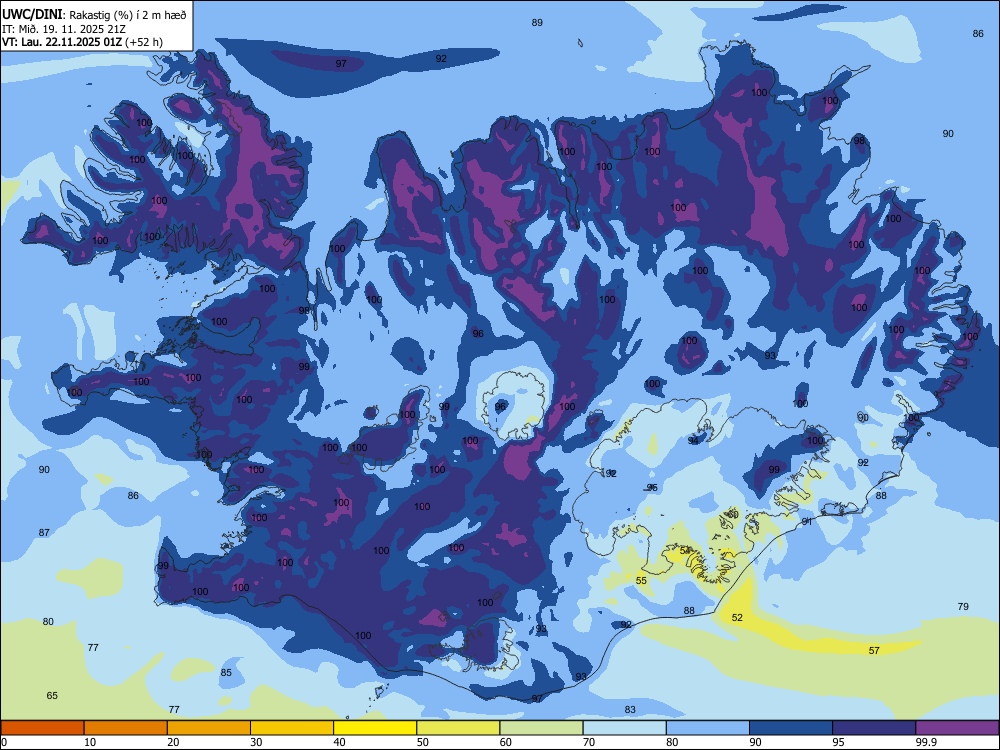Click the humidity value 94 on the map
The width and height of the screenshot is (1000, 750).
[x=693, y=441]
